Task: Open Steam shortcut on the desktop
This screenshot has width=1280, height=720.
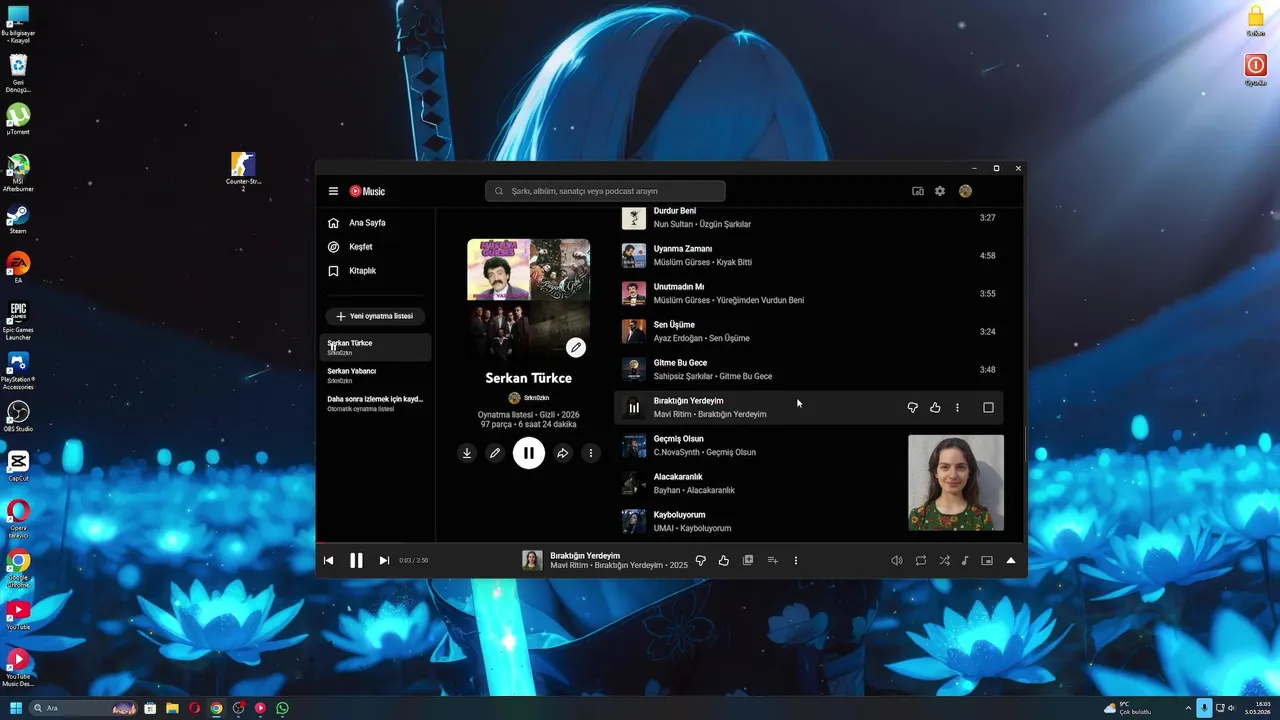Action: 18,220
